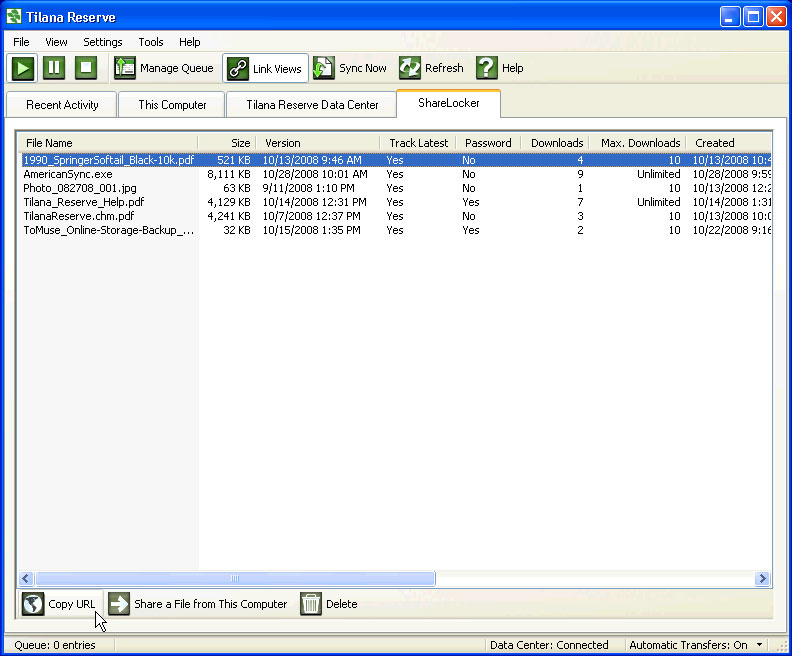Click the Sync Now toolbar icon
Screen dimensions: 792x656
(x=324, y=69)
